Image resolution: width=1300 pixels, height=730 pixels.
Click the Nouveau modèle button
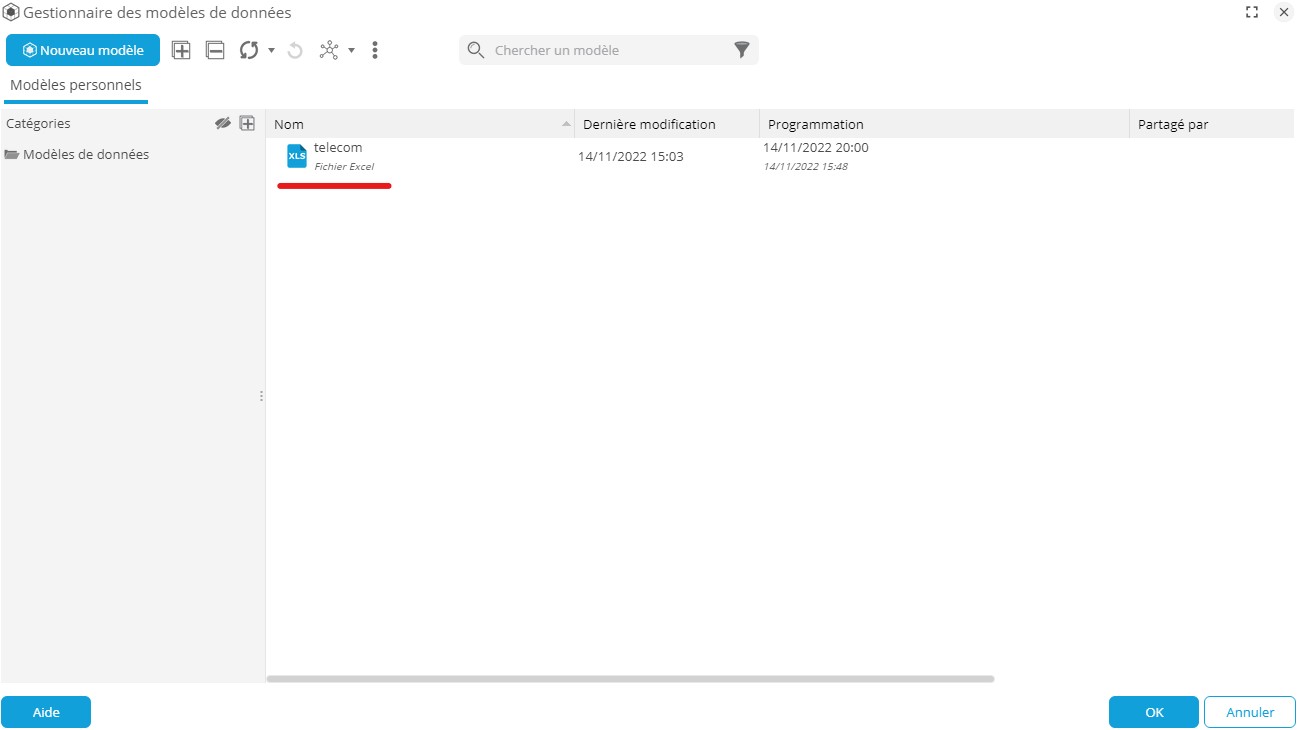coord(83,50)
